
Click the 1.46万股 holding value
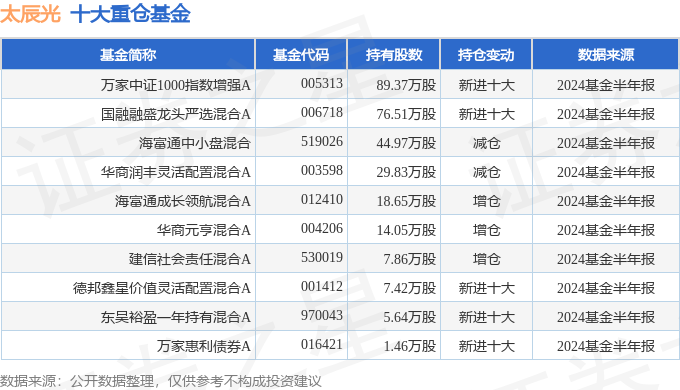tap(409, 347)
